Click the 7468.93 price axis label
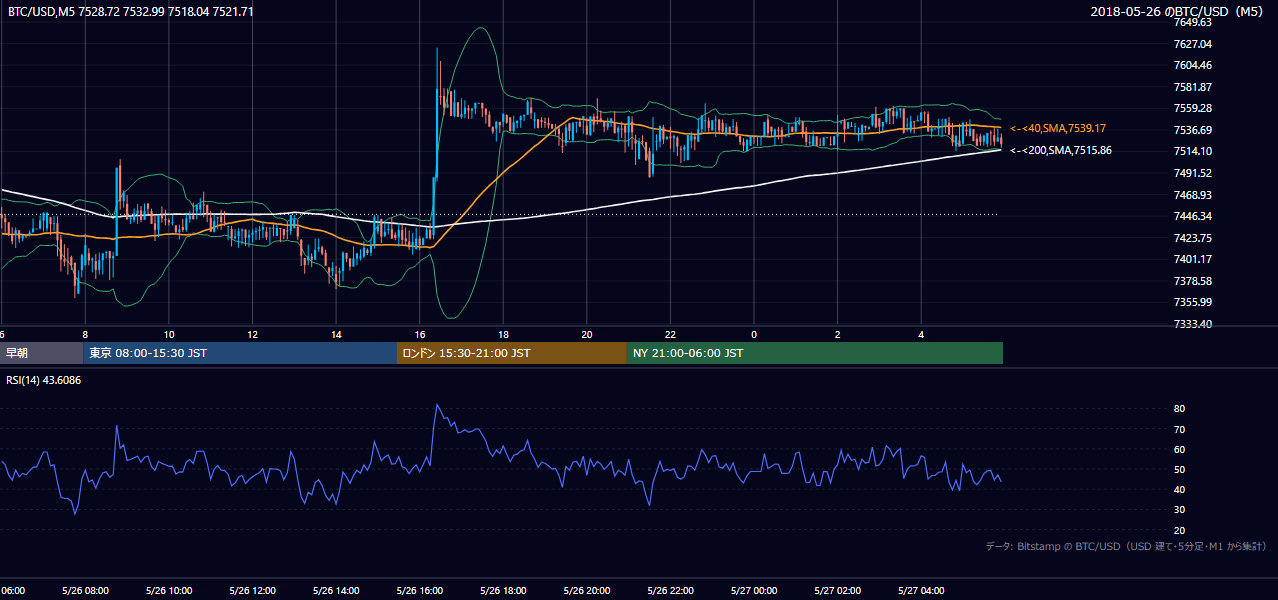 click(x=1193, y=195)
